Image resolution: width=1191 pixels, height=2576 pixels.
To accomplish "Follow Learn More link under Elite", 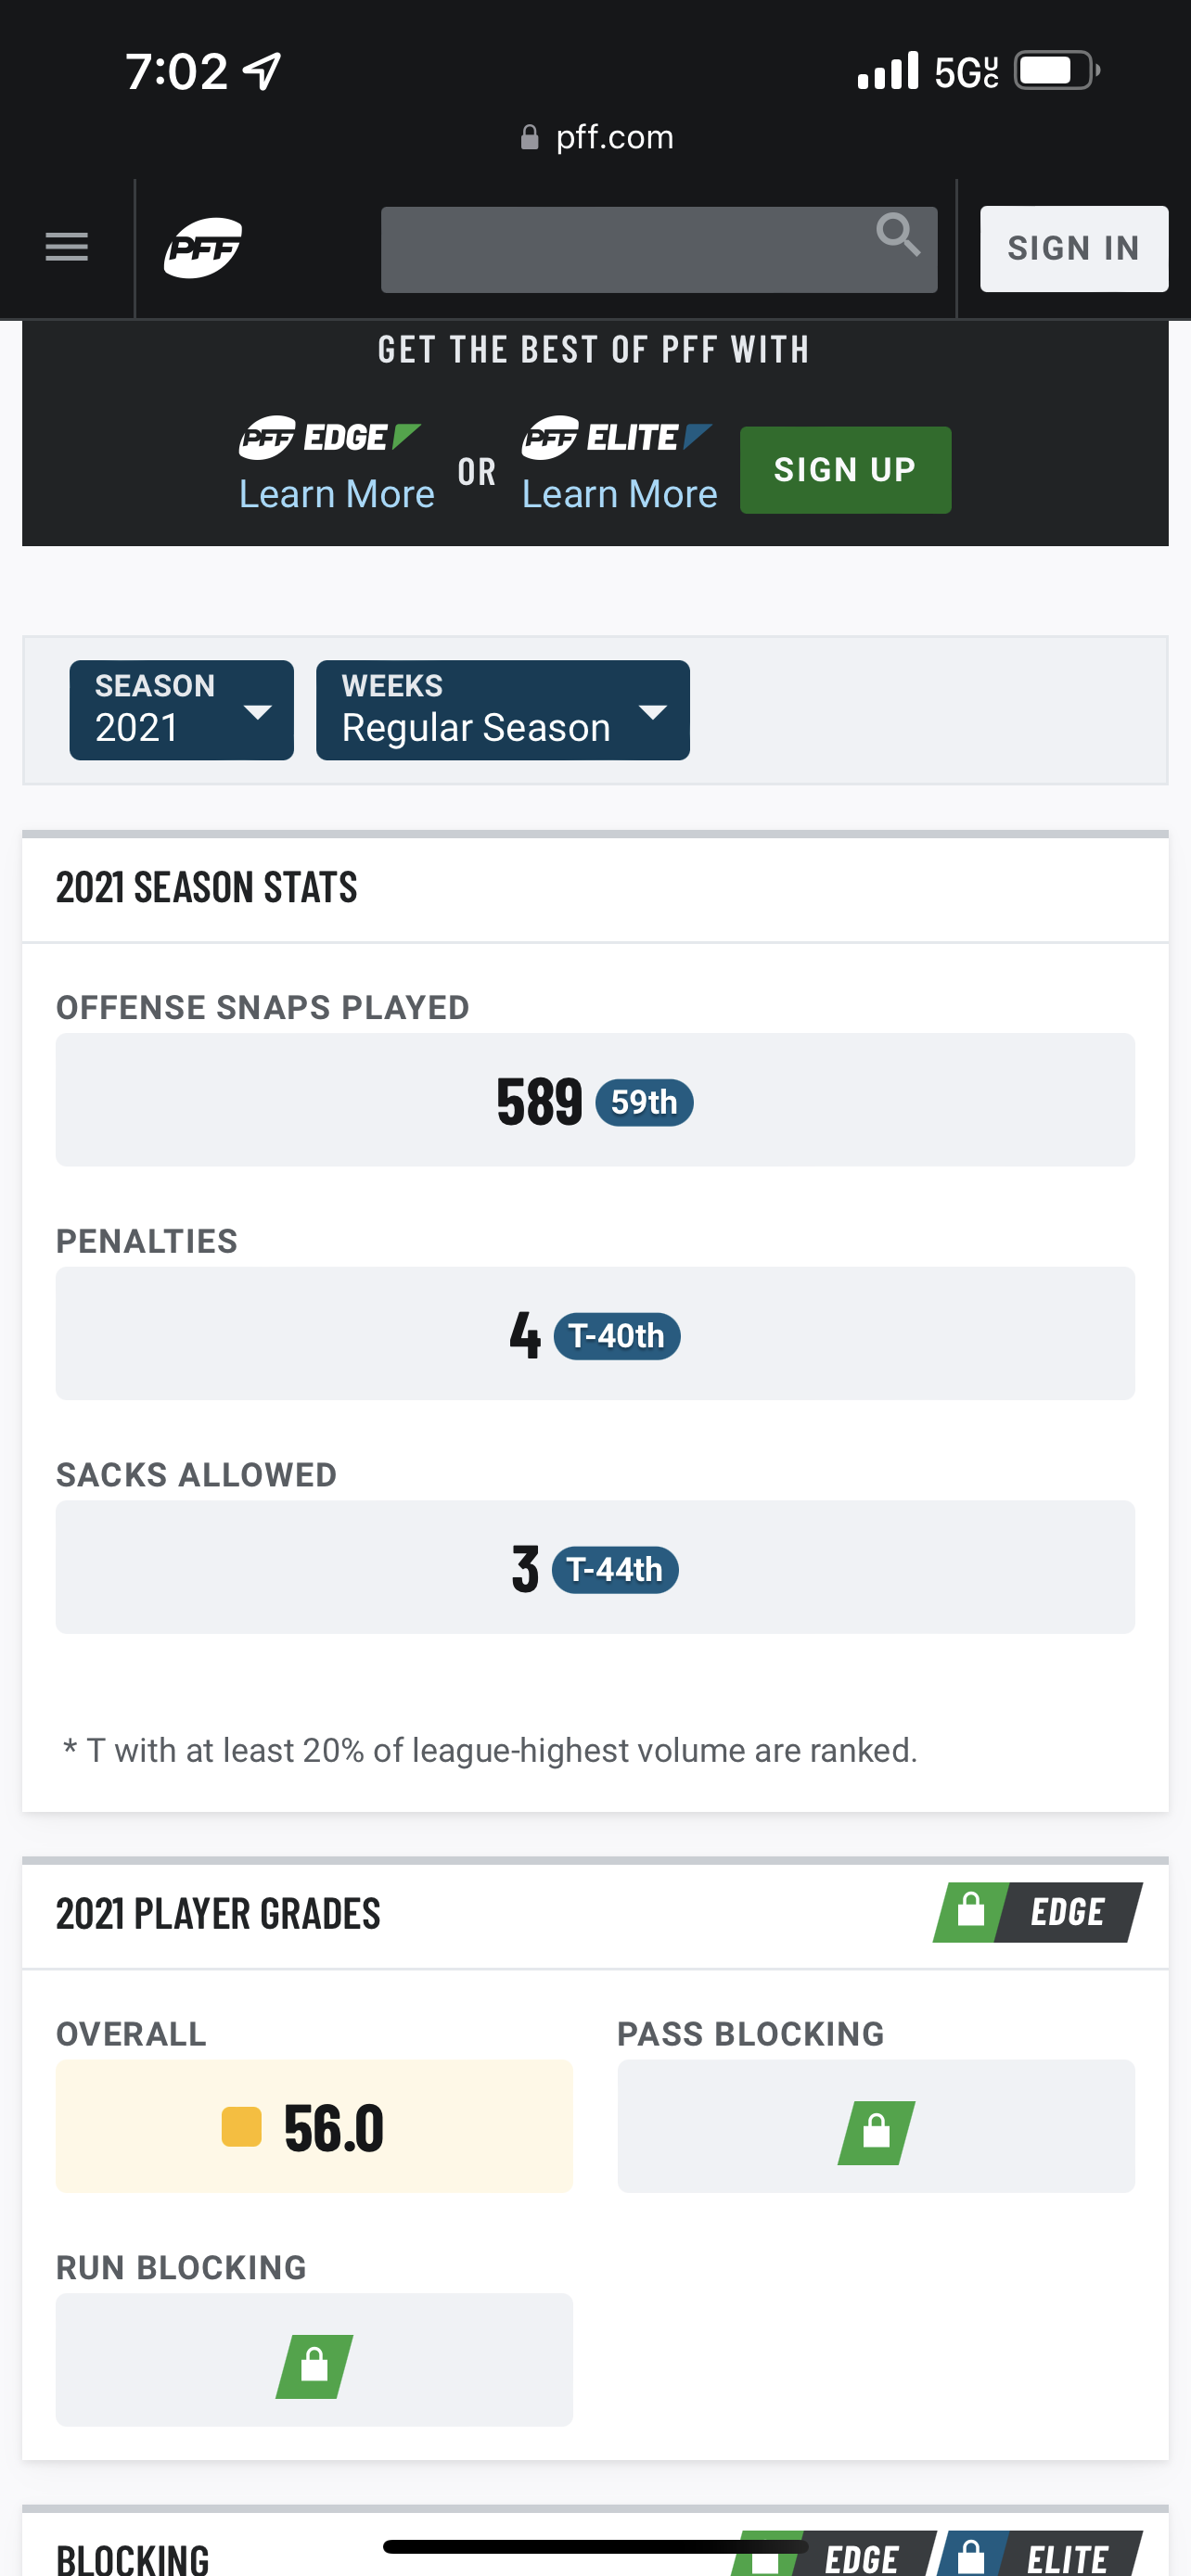I will pos(620,494).
